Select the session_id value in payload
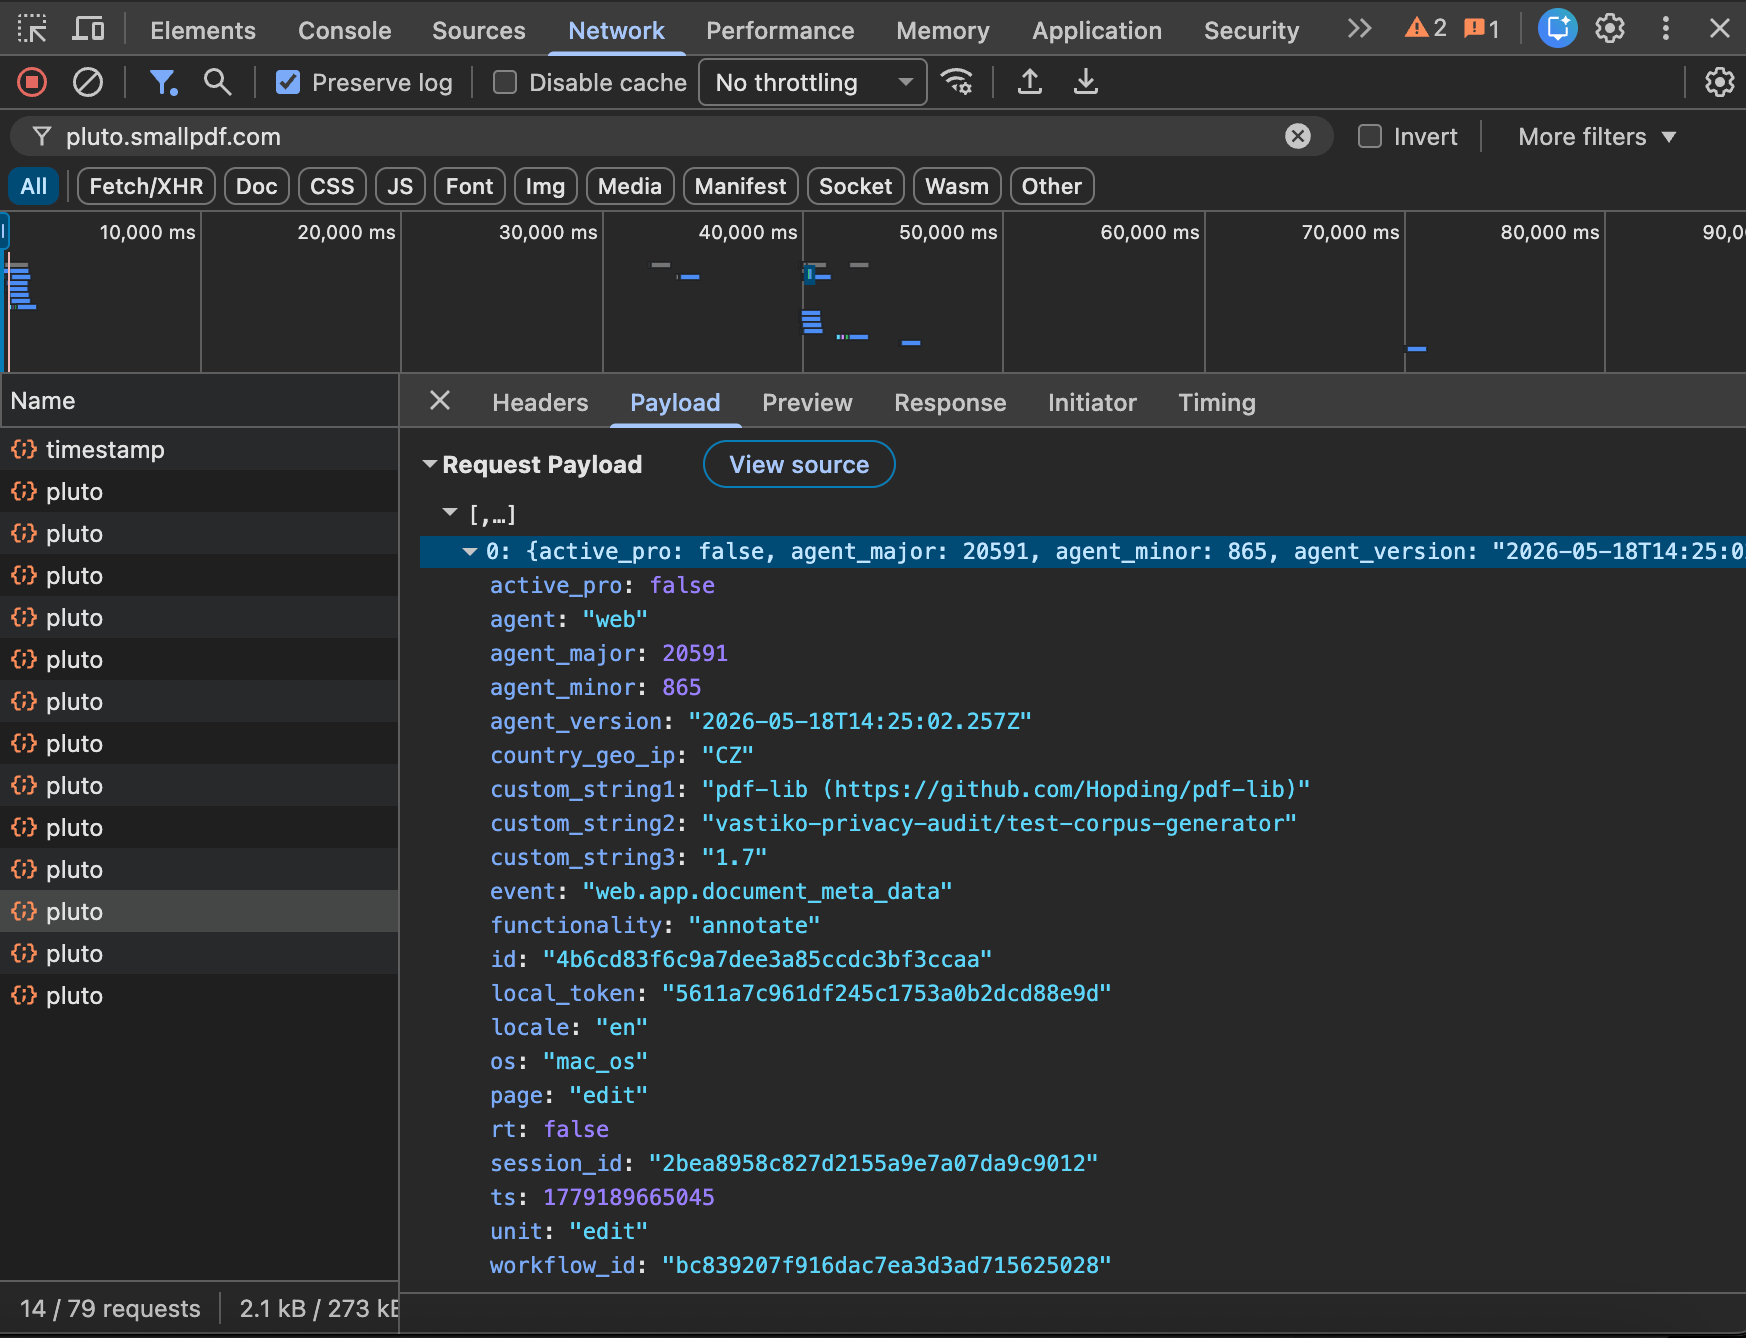 click(873, 1163)
